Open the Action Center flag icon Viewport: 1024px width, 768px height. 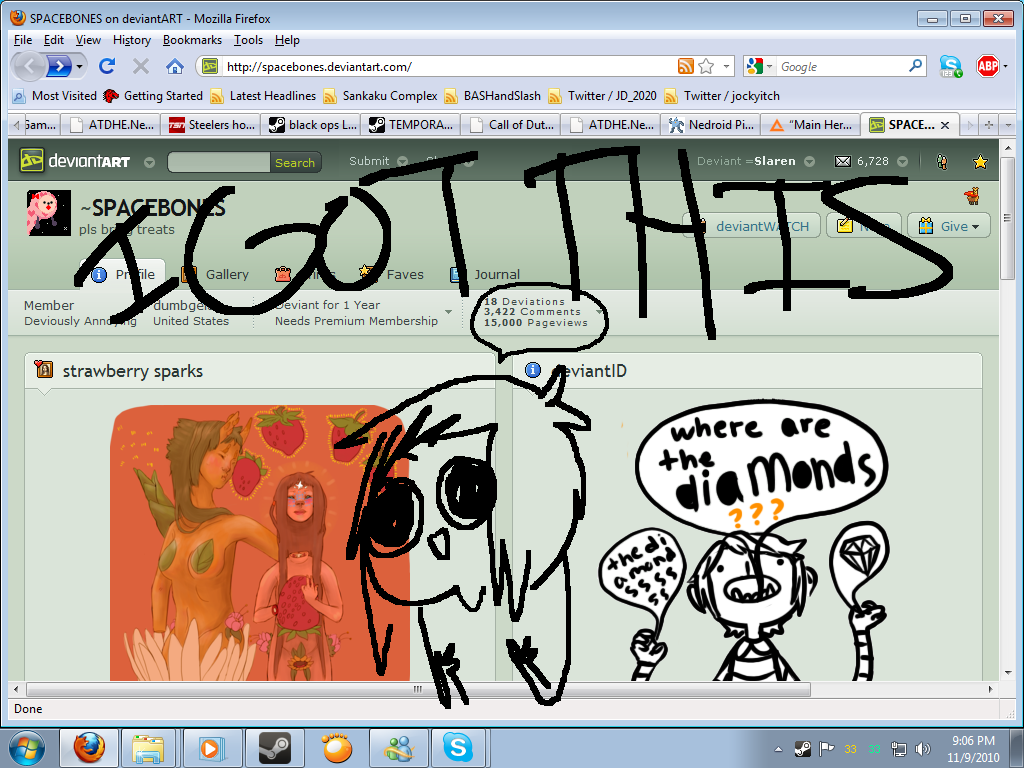point(827,749)
